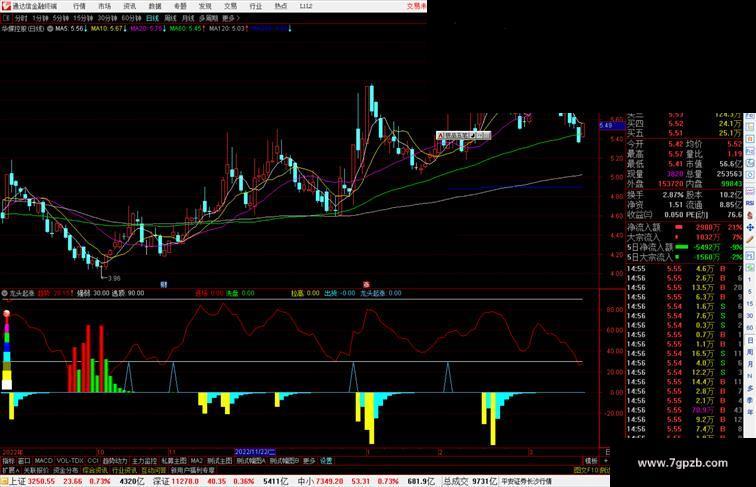This screenshot has height=487, width=756.
Task: Open the 资讯 menu
Action: tap(129, 6)
